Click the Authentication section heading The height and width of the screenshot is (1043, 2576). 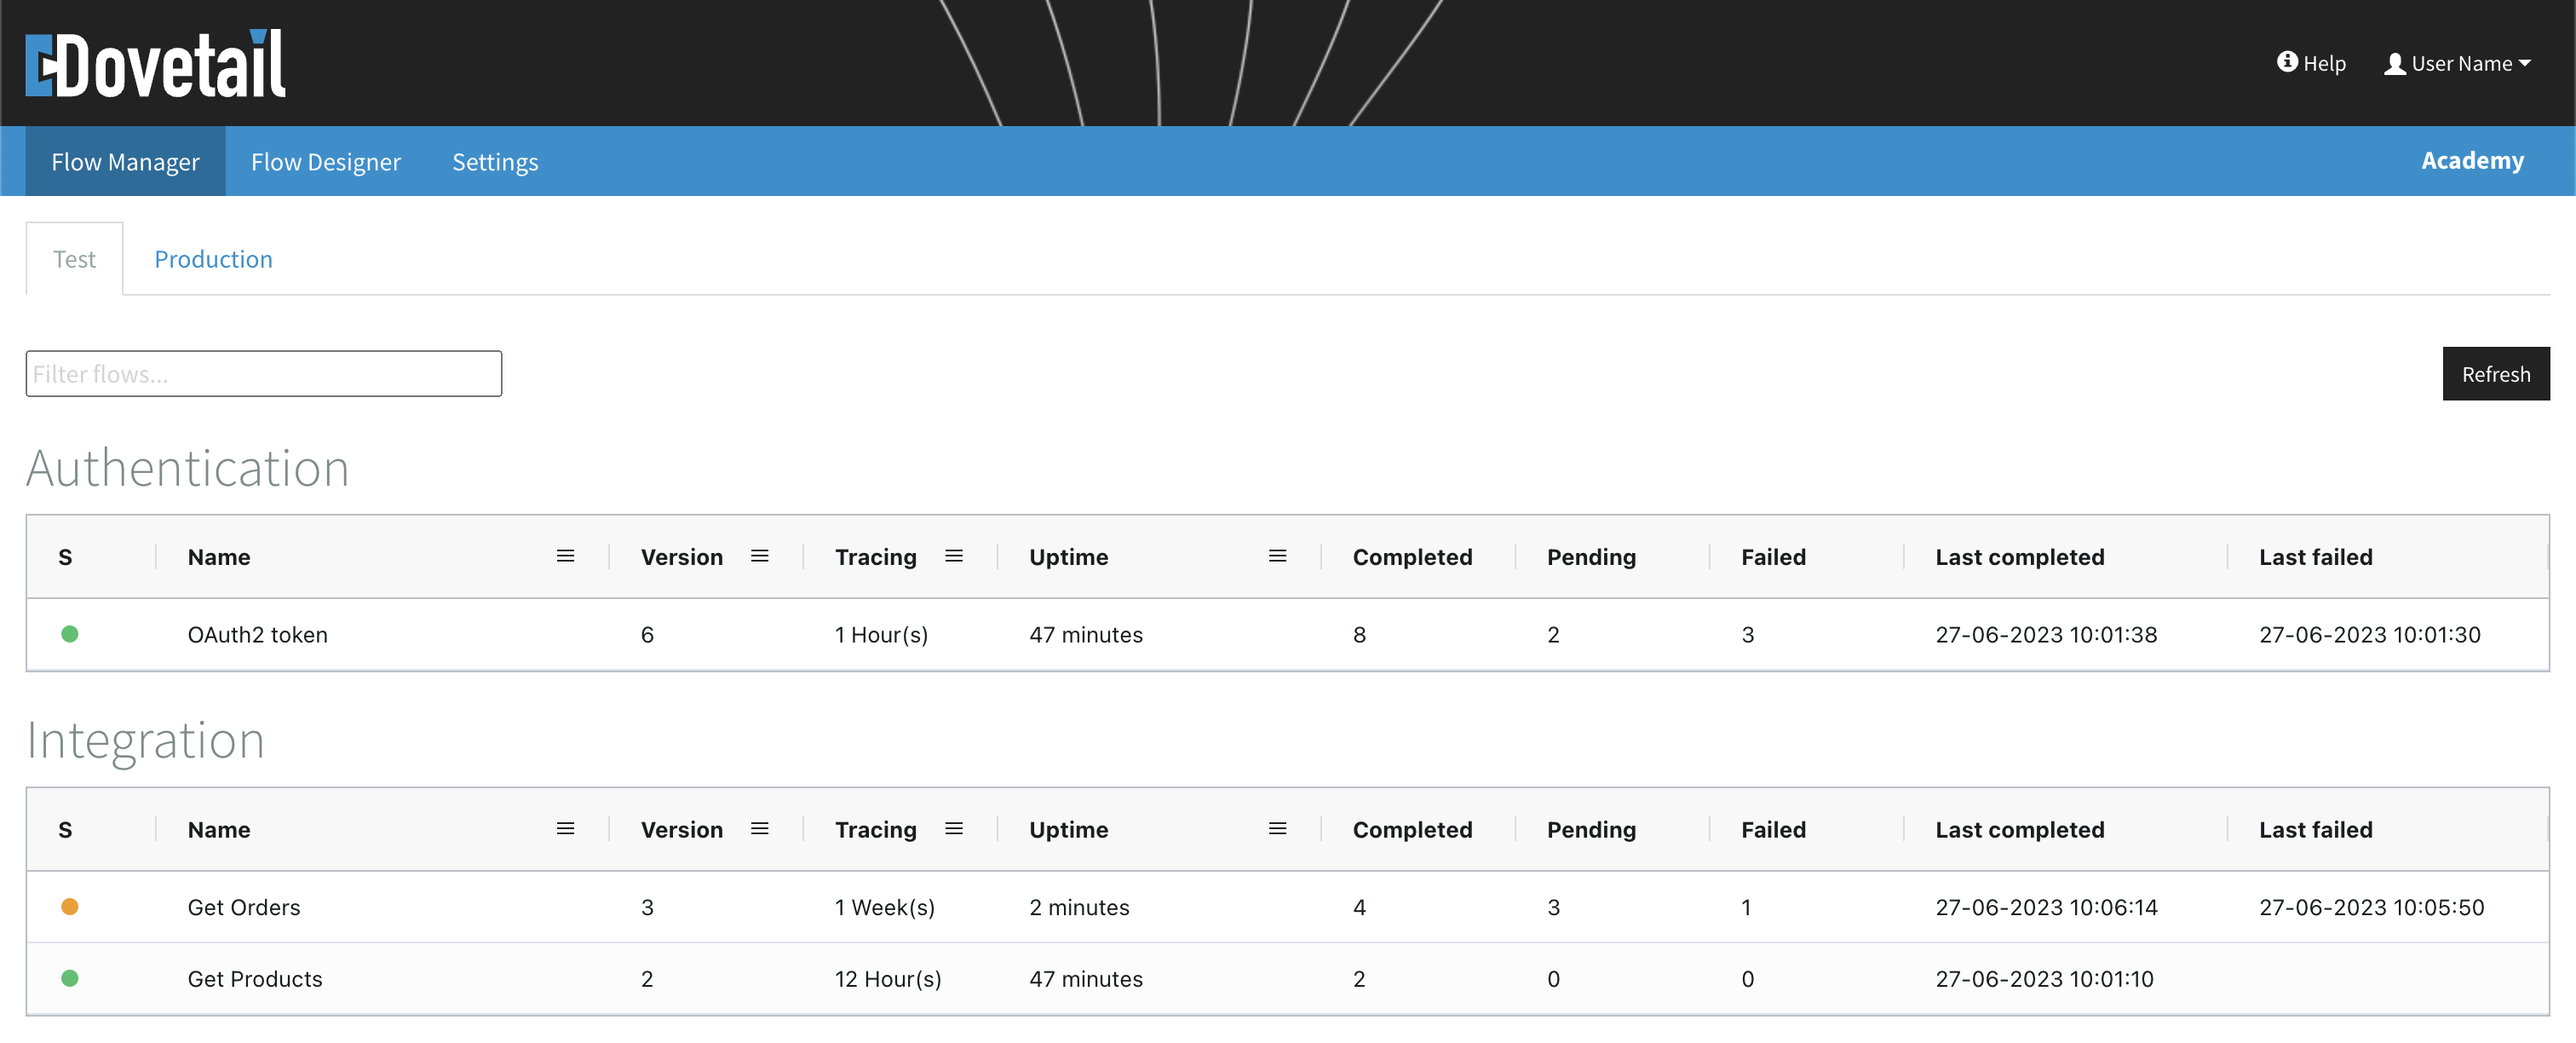click(x=188, y=468)
